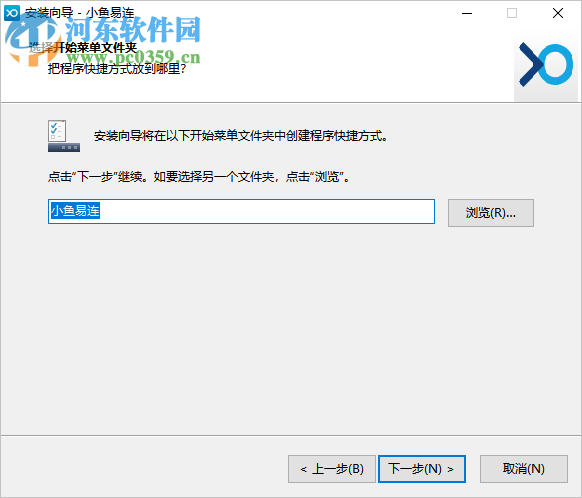Minimize the installer window
The image size is (582, 498).
pos(467,13)
